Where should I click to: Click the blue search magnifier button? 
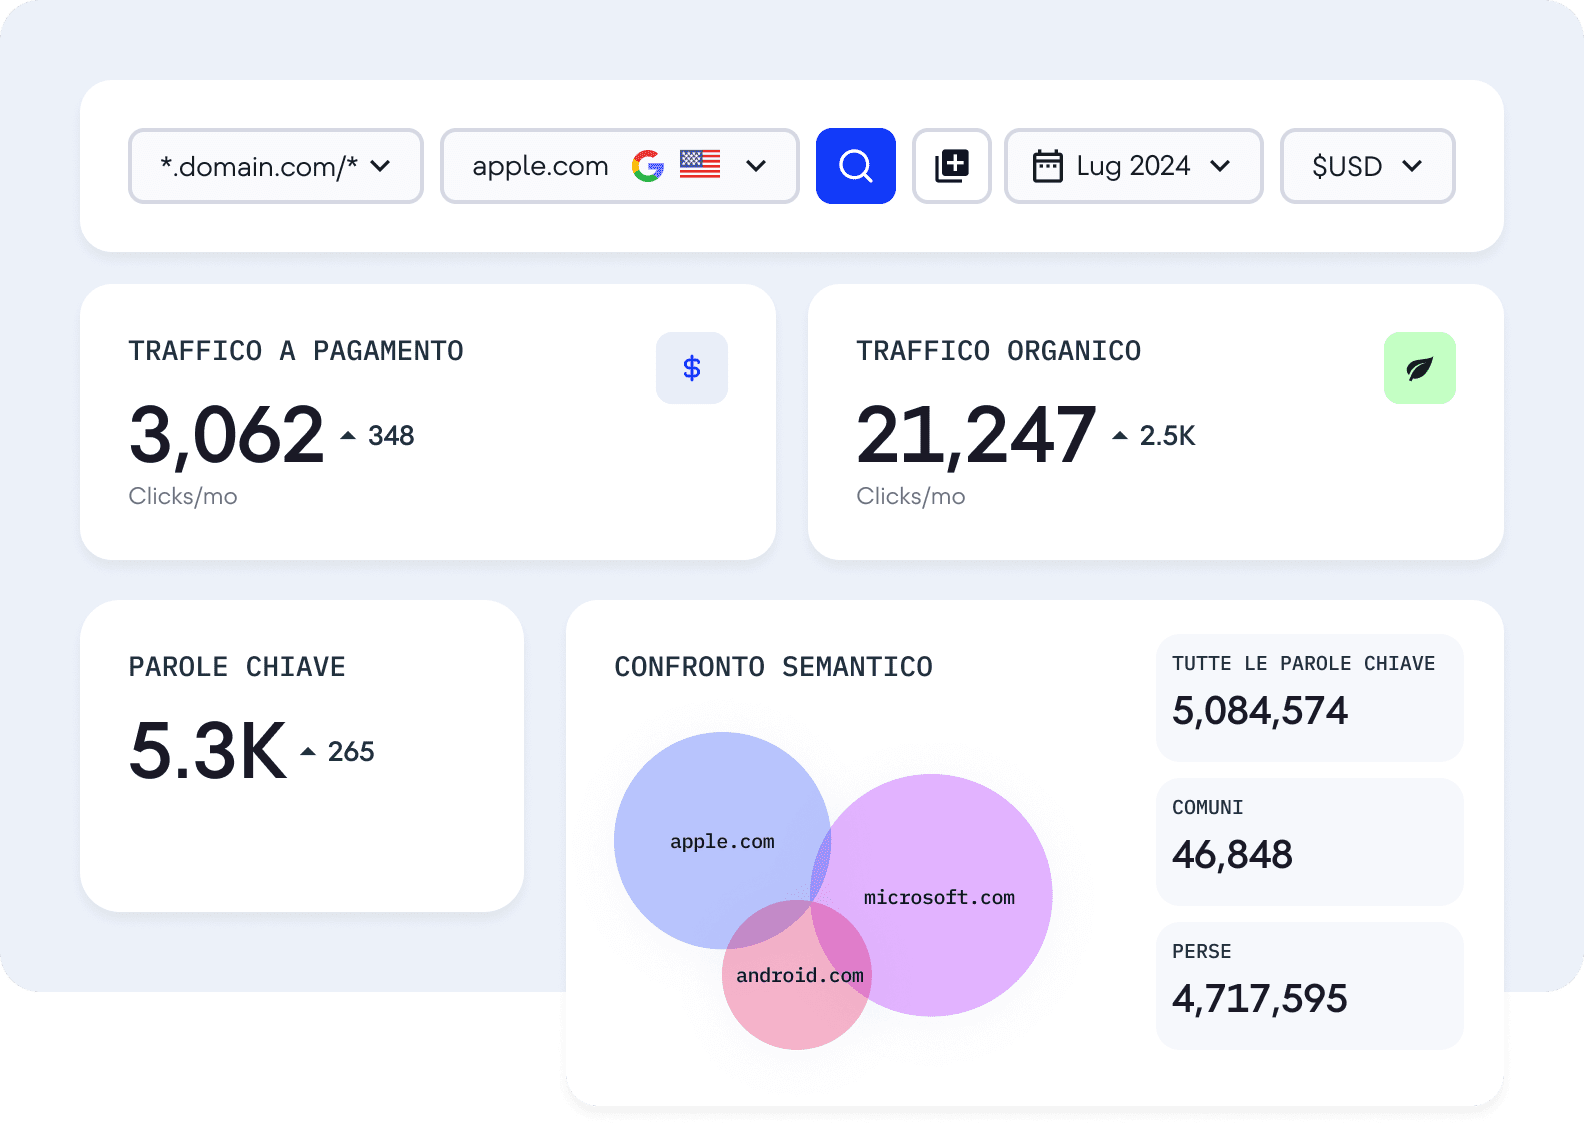[856, 166]
